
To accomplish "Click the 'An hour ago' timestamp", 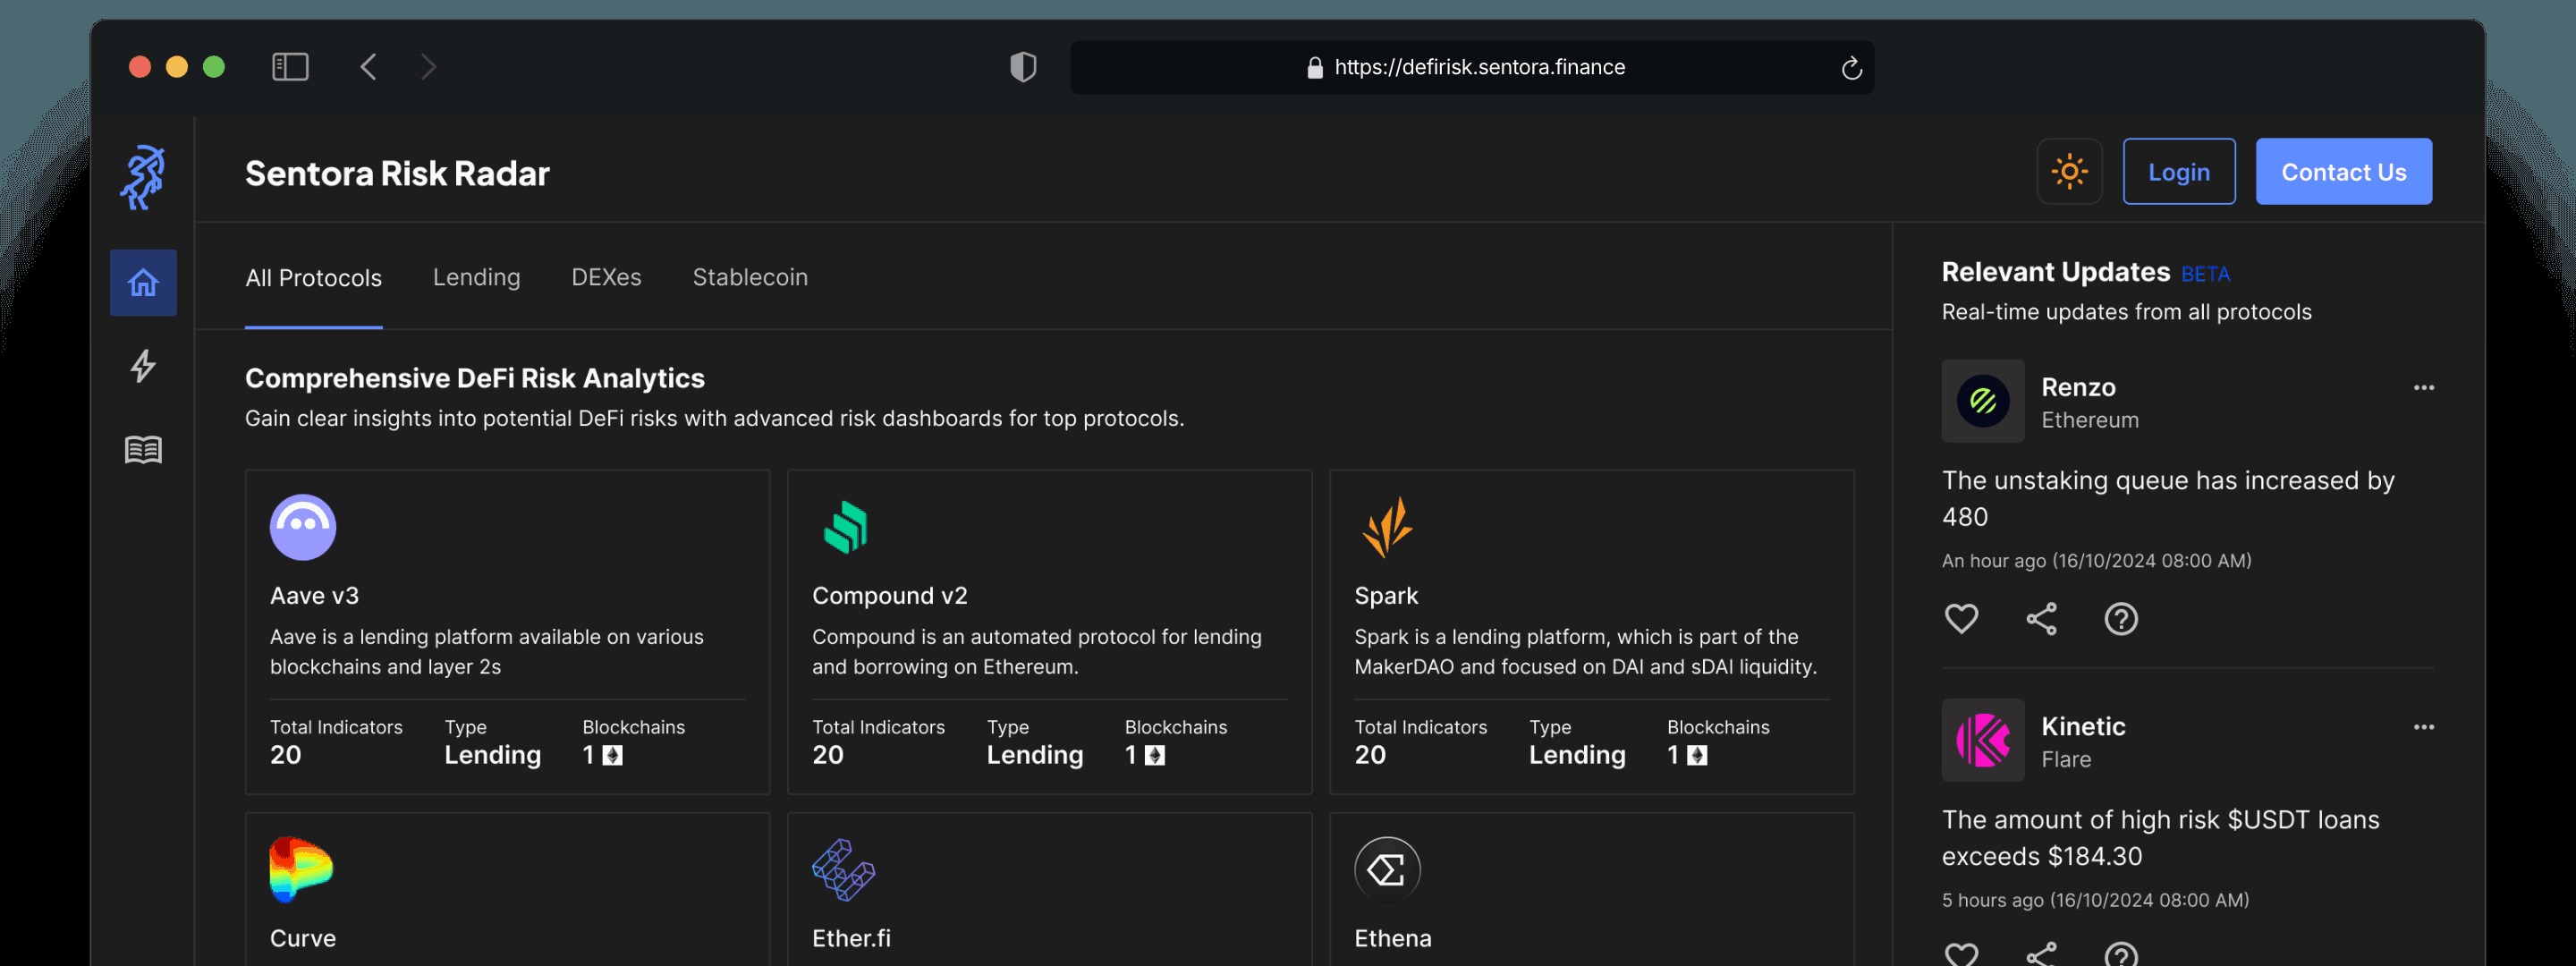I will (x=2096, y=561).
